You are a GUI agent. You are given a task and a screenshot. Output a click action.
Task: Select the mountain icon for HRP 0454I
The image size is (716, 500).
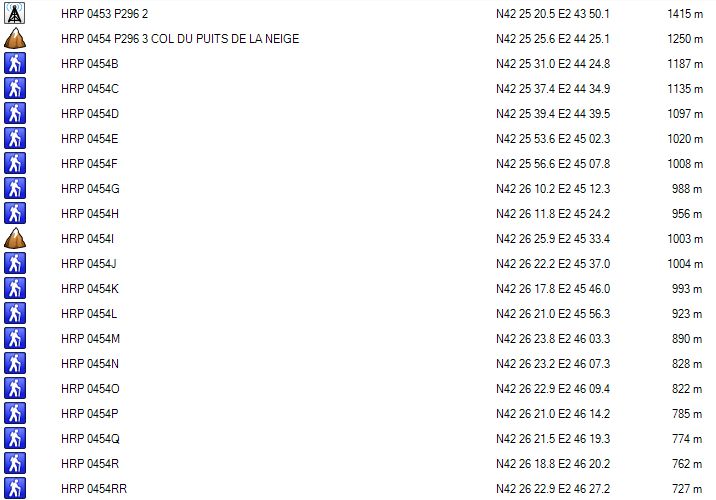pyautogui.click(x=15, y=238)
